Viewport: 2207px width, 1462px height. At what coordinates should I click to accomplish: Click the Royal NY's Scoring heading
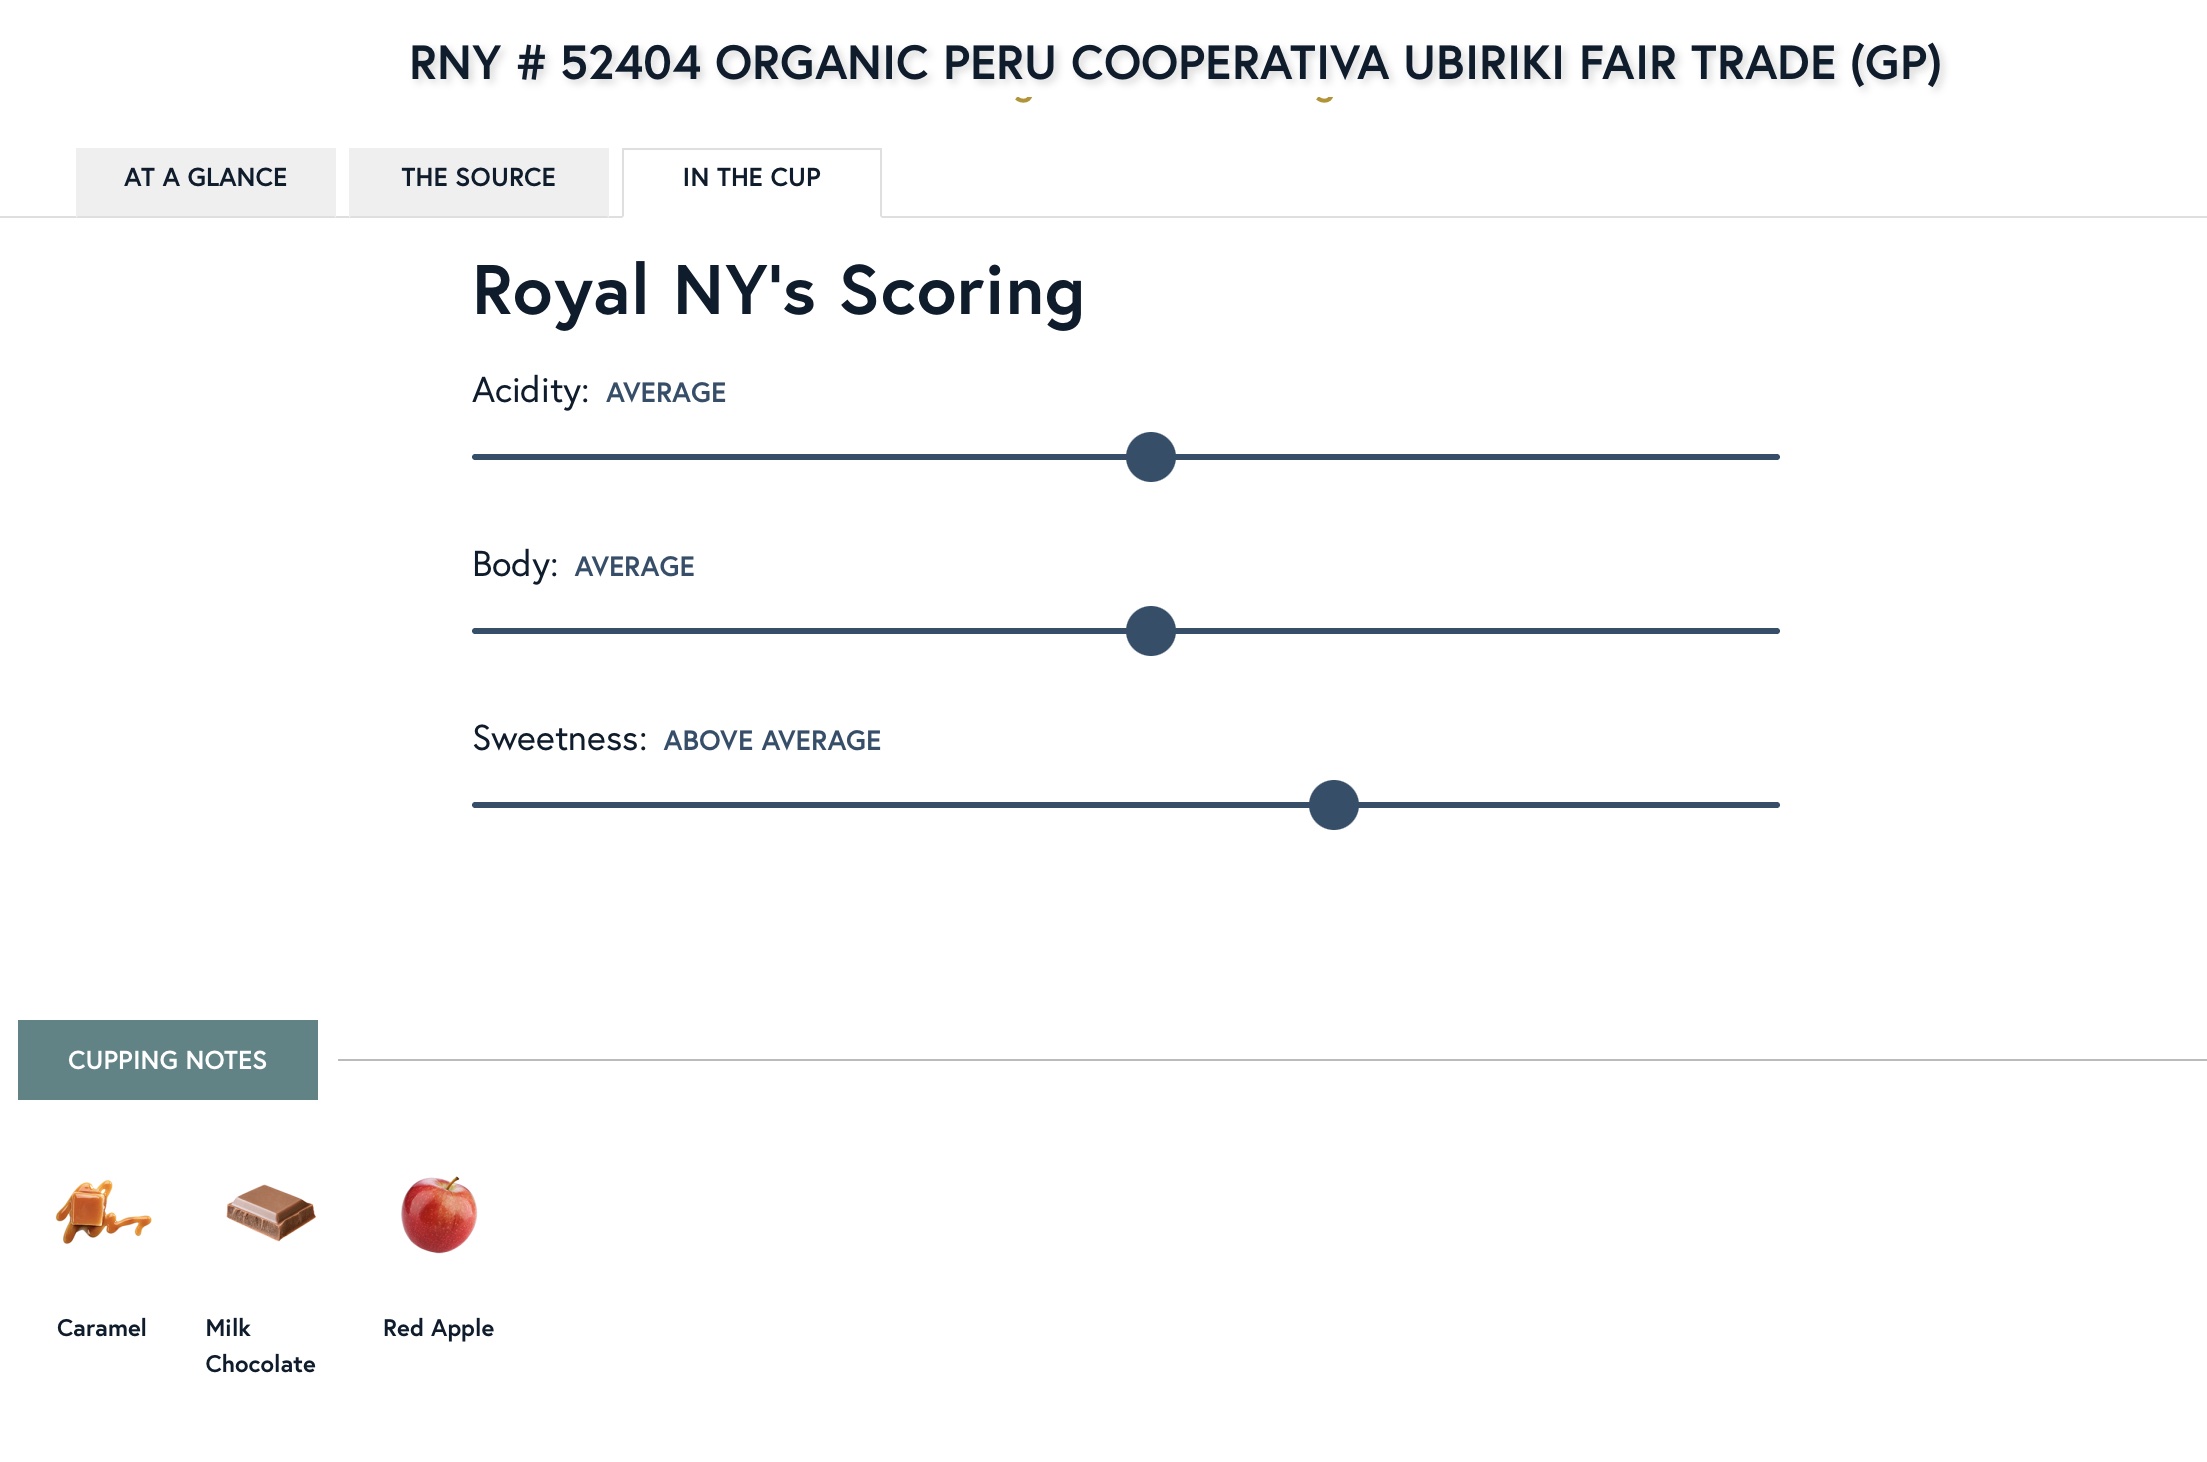pos(778,292)
